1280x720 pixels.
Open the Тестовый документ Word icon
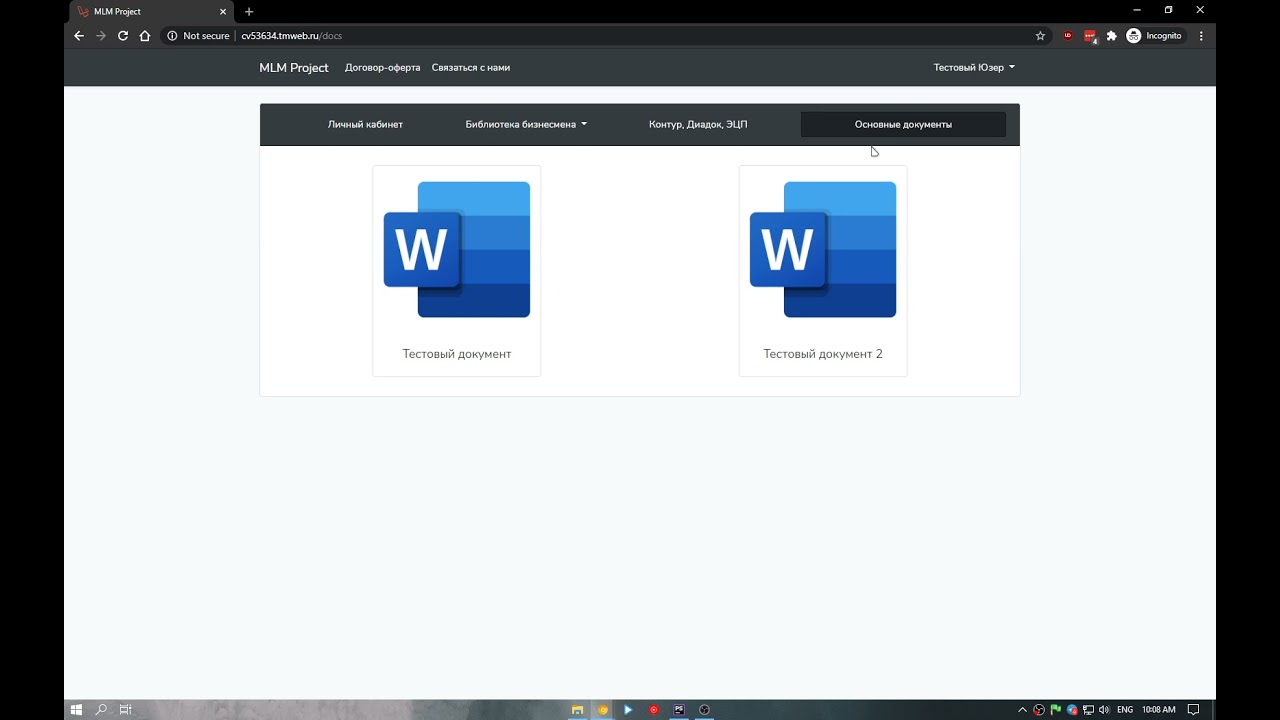(457, 250)
